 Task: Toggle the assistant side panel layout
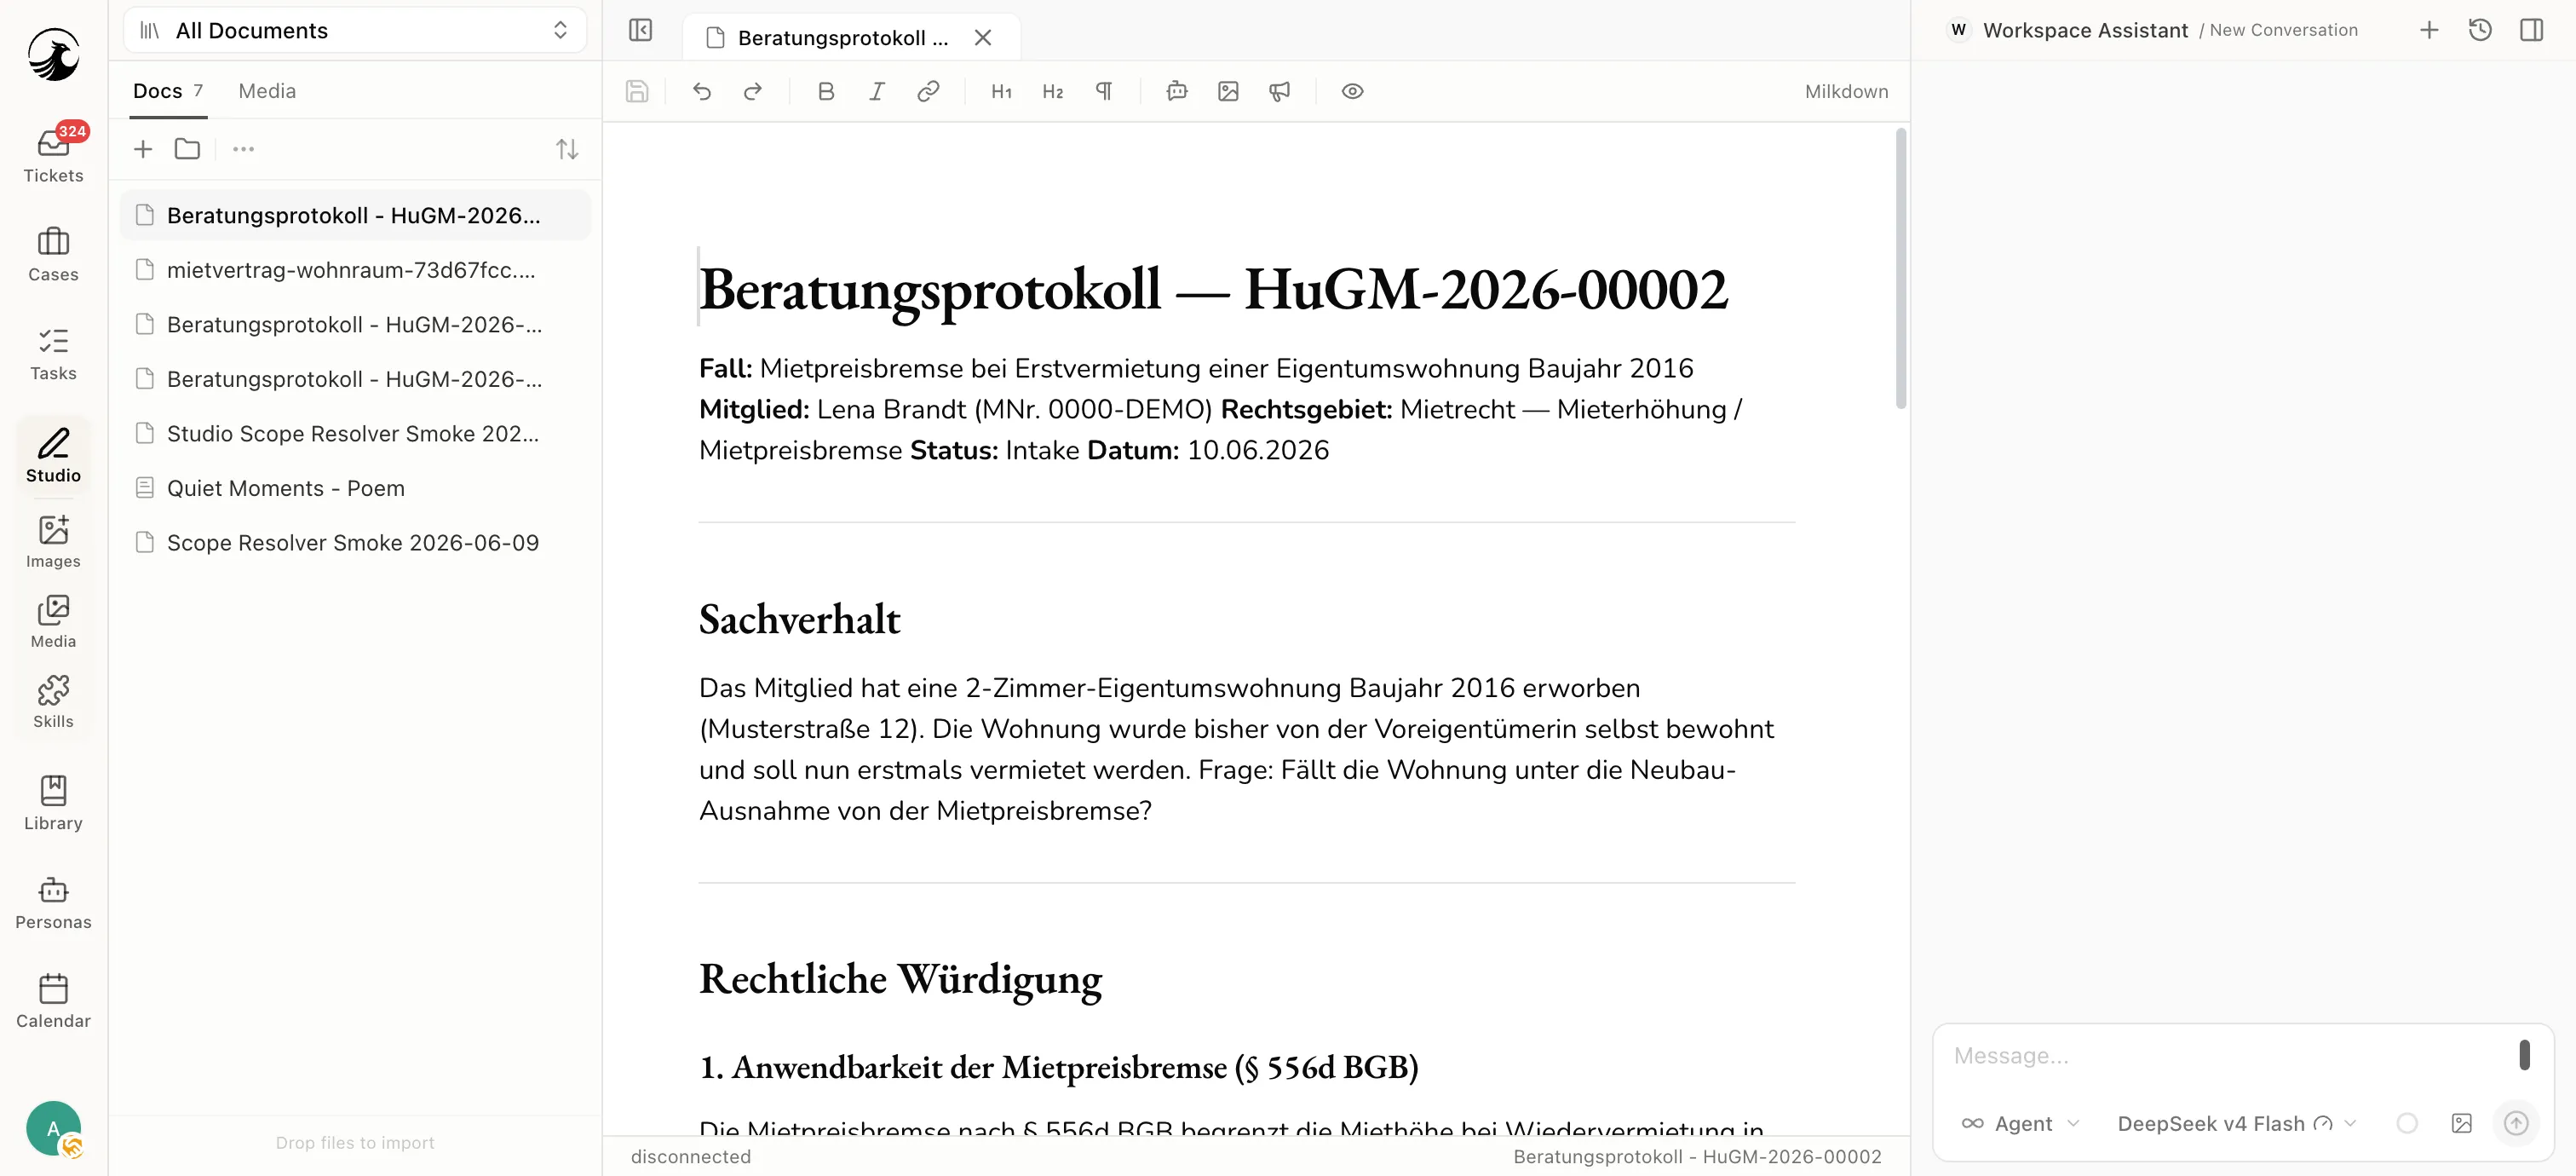[2531, 30]
